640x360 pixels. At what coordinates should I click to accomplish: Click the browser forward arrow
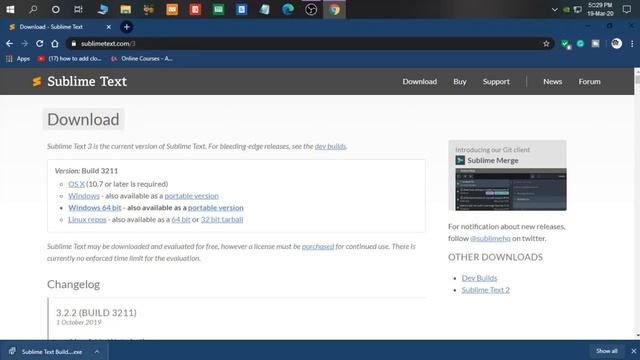[x=24, y=44]
